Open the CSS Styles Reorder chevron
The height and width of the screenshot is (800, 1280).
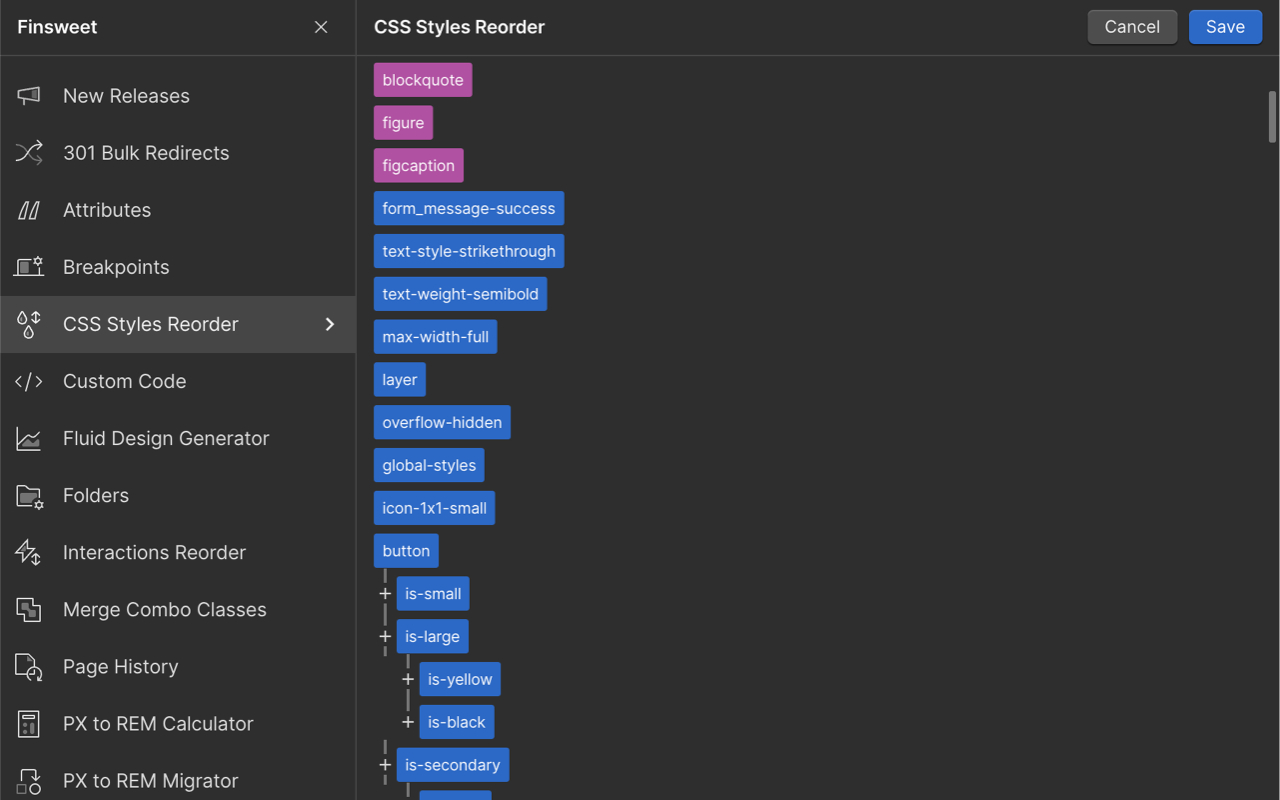329,324
